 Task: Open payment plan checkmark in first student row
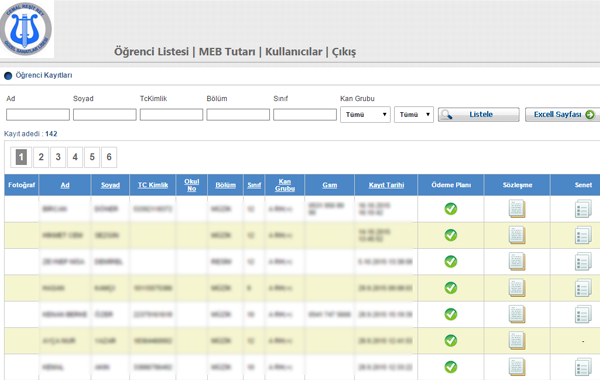coord(451,209)
